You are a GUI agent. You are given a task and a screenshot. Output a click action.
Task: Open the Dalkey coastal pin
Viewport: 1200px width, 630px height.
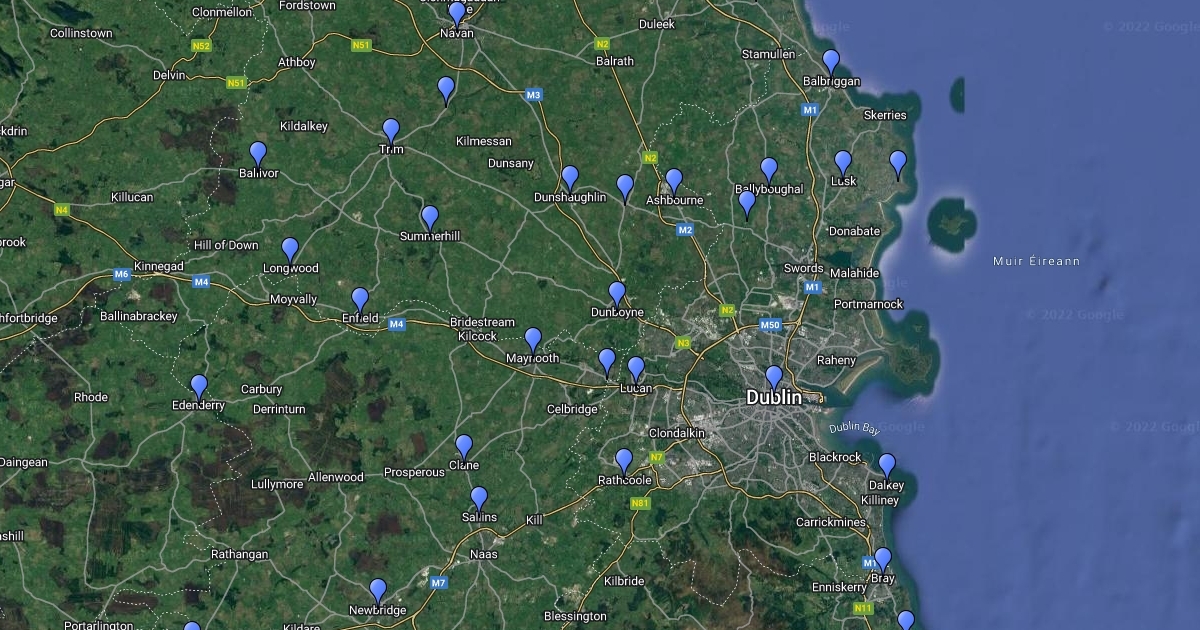point(886,467)
